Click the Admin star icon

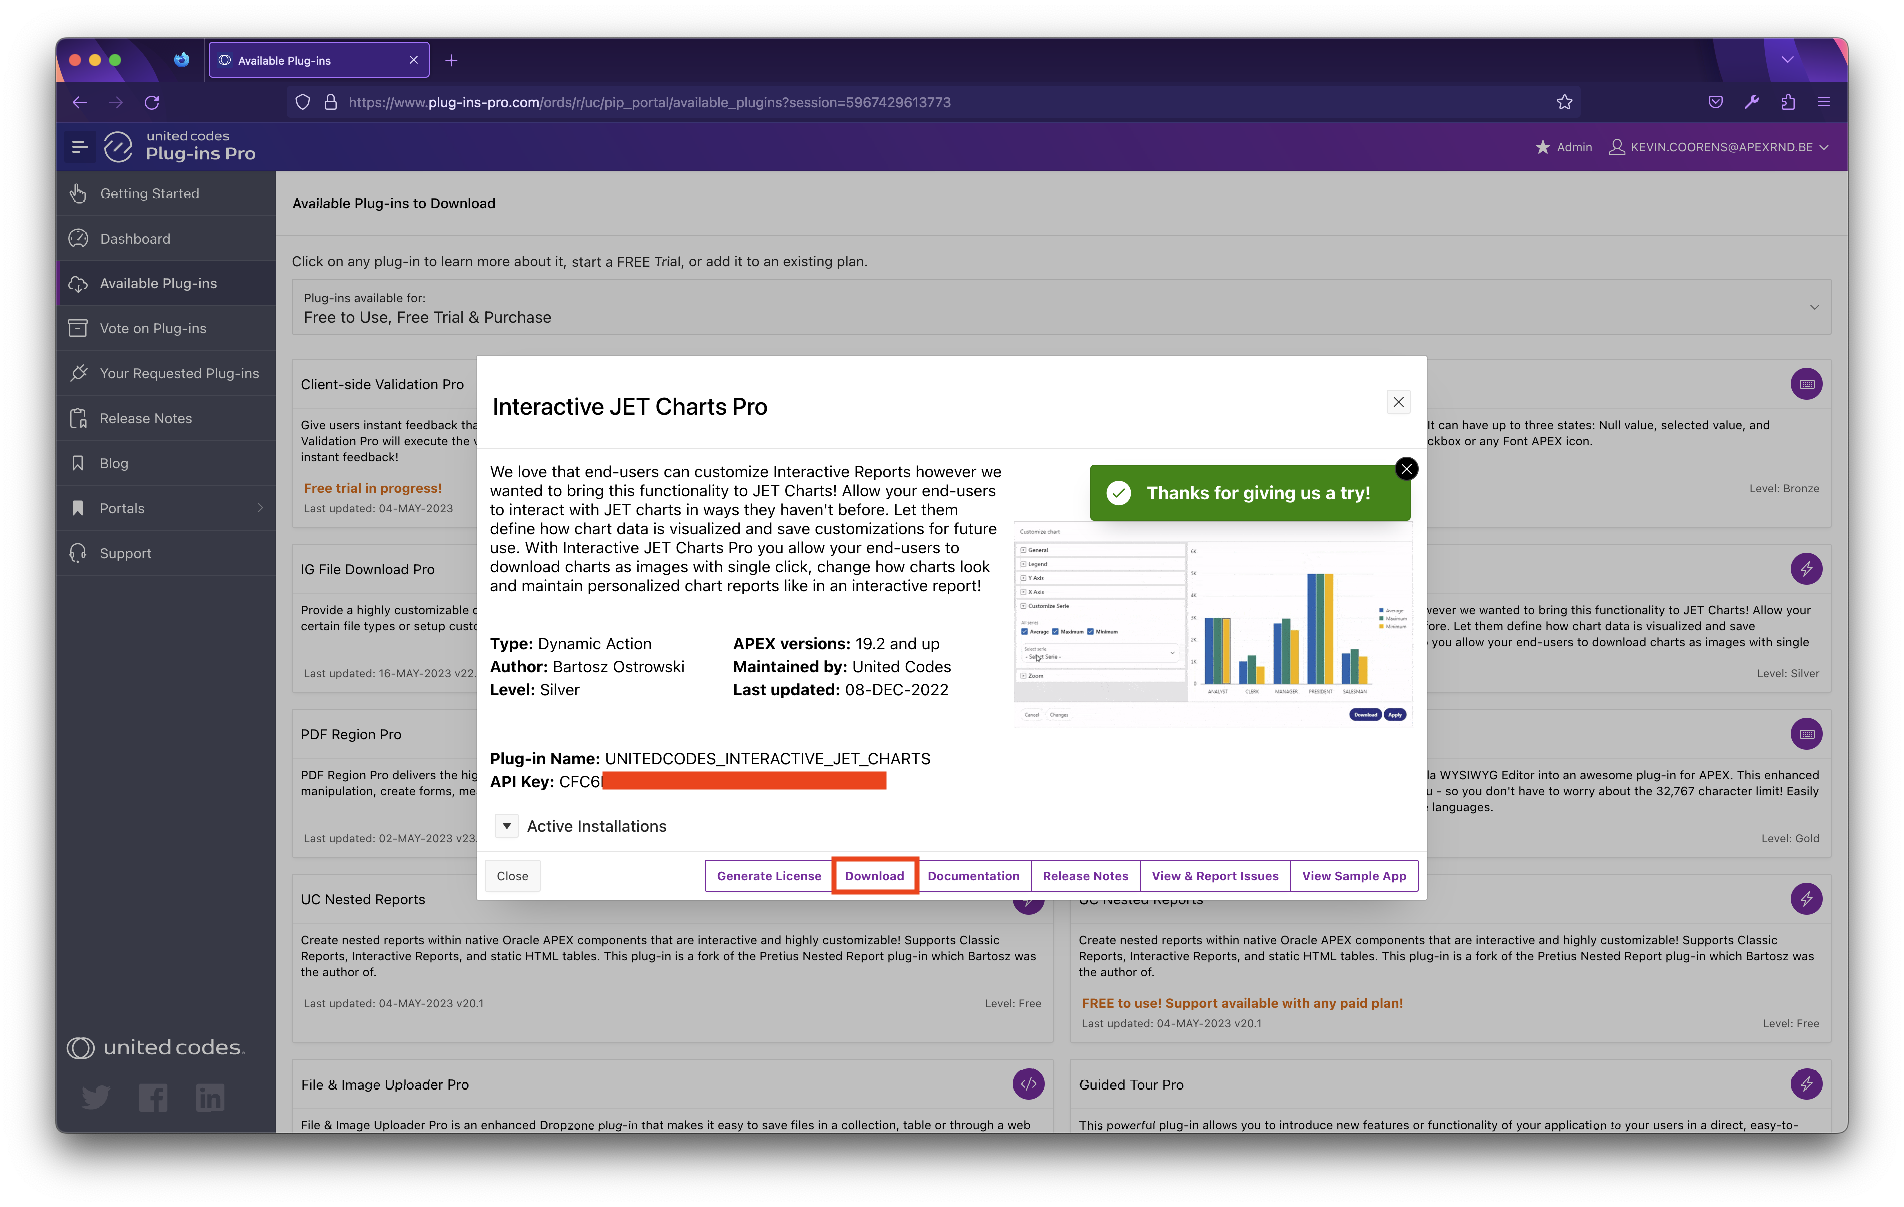pos(1543,147)
